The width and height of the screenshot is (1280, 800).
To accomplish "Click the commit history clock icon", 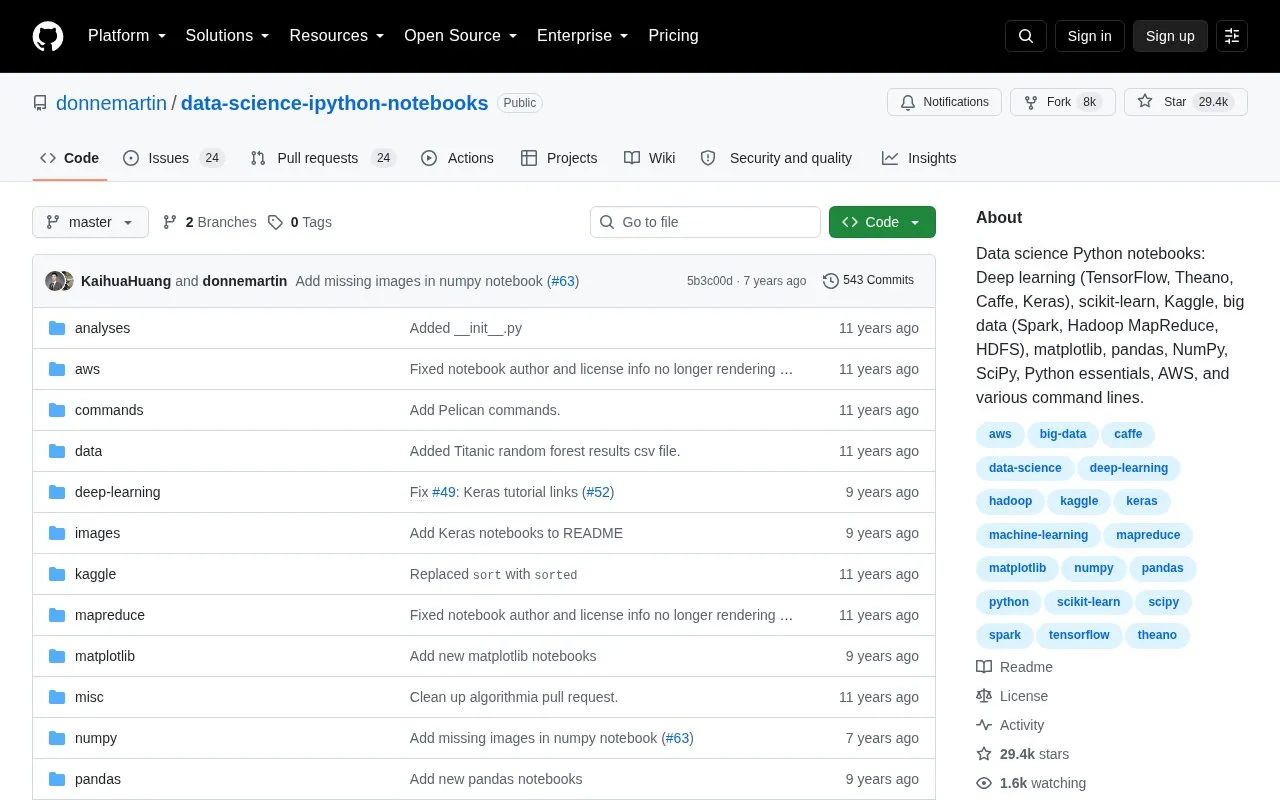I will 830,281.
